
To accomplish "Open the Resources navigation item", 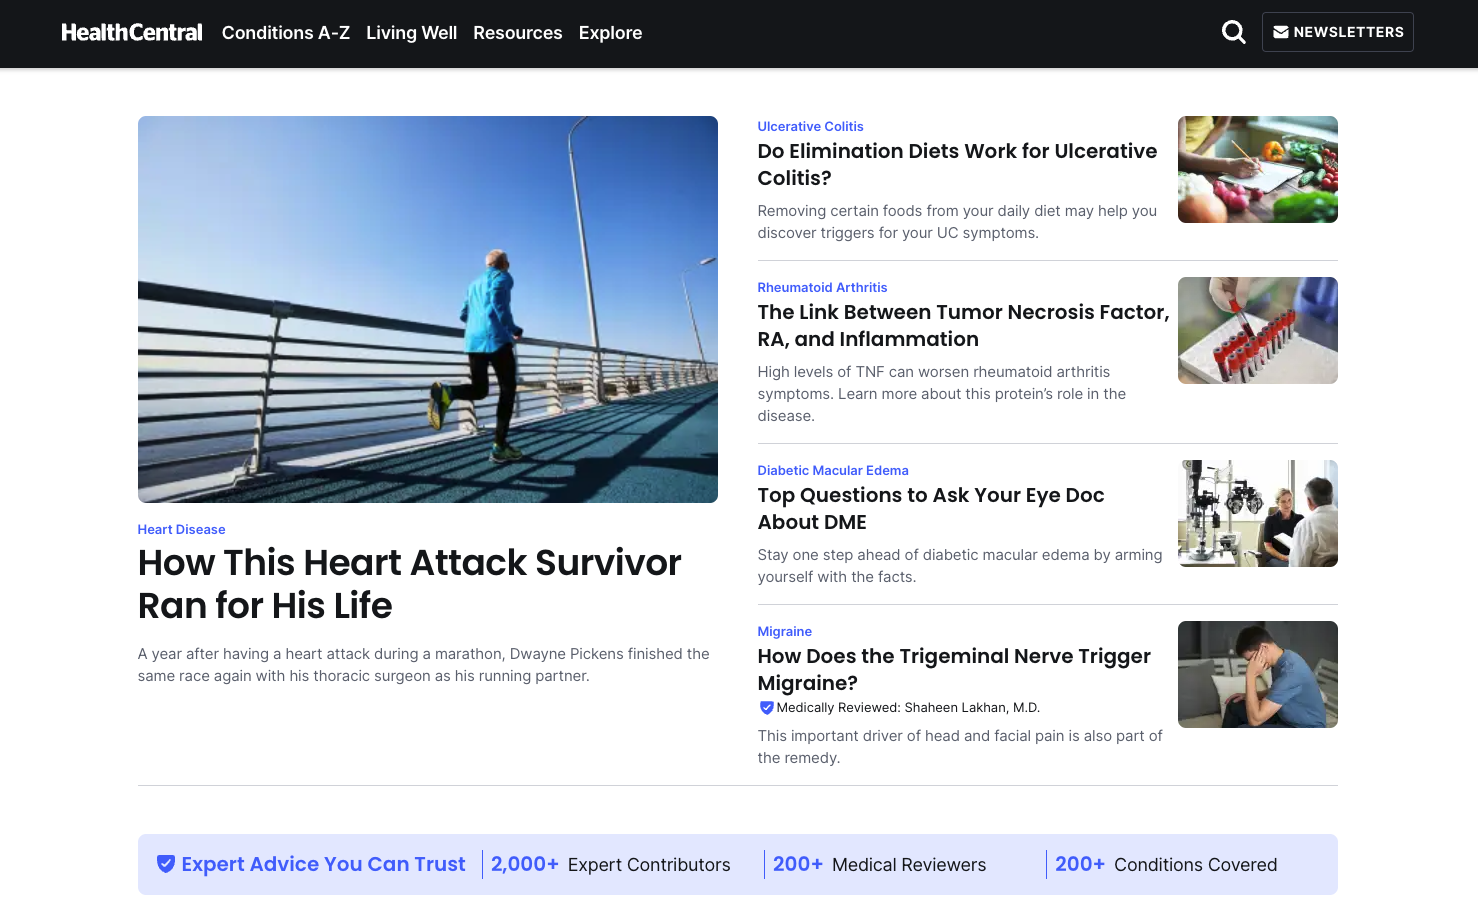I will coord(517,32).
